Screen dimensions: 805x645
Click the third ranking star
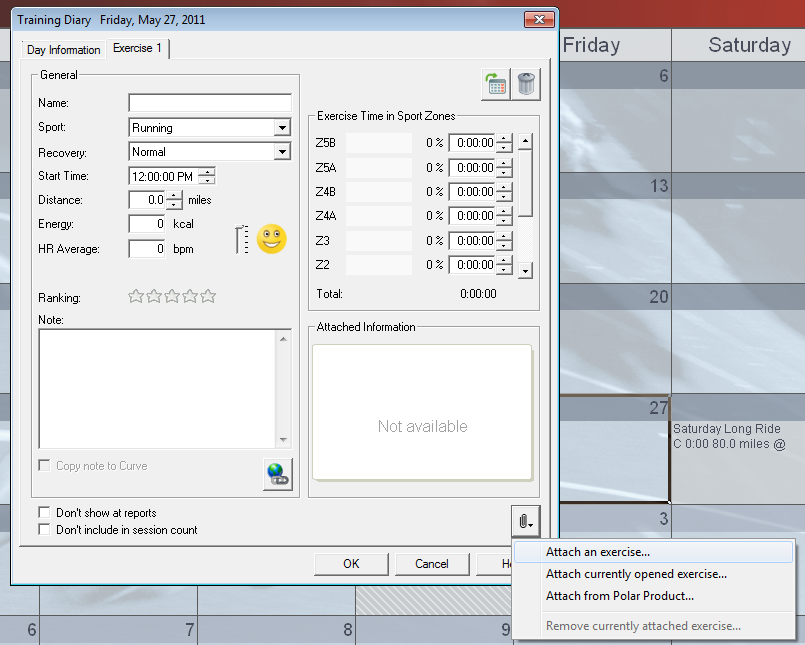(172, 296)
